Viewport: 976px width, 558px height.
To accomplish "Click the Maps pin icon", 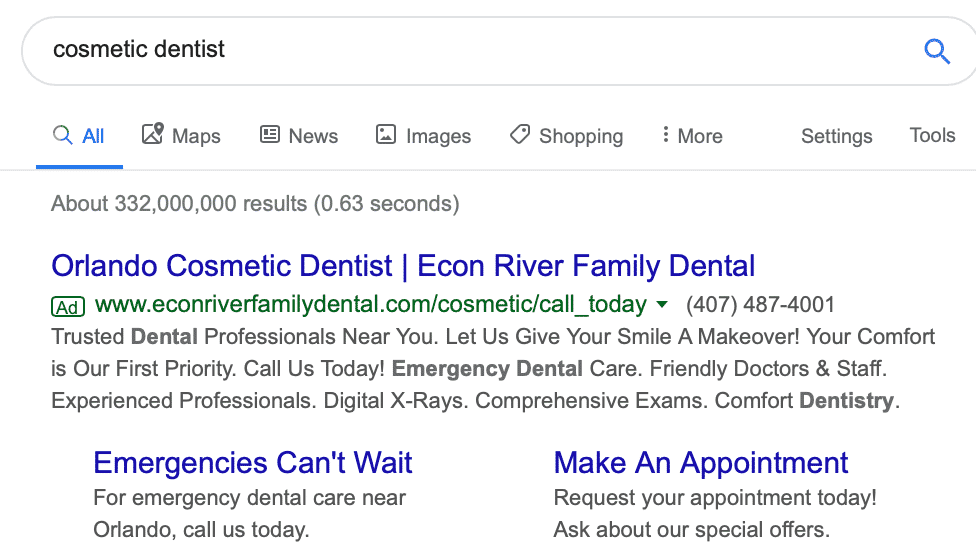I will [152, 133].
